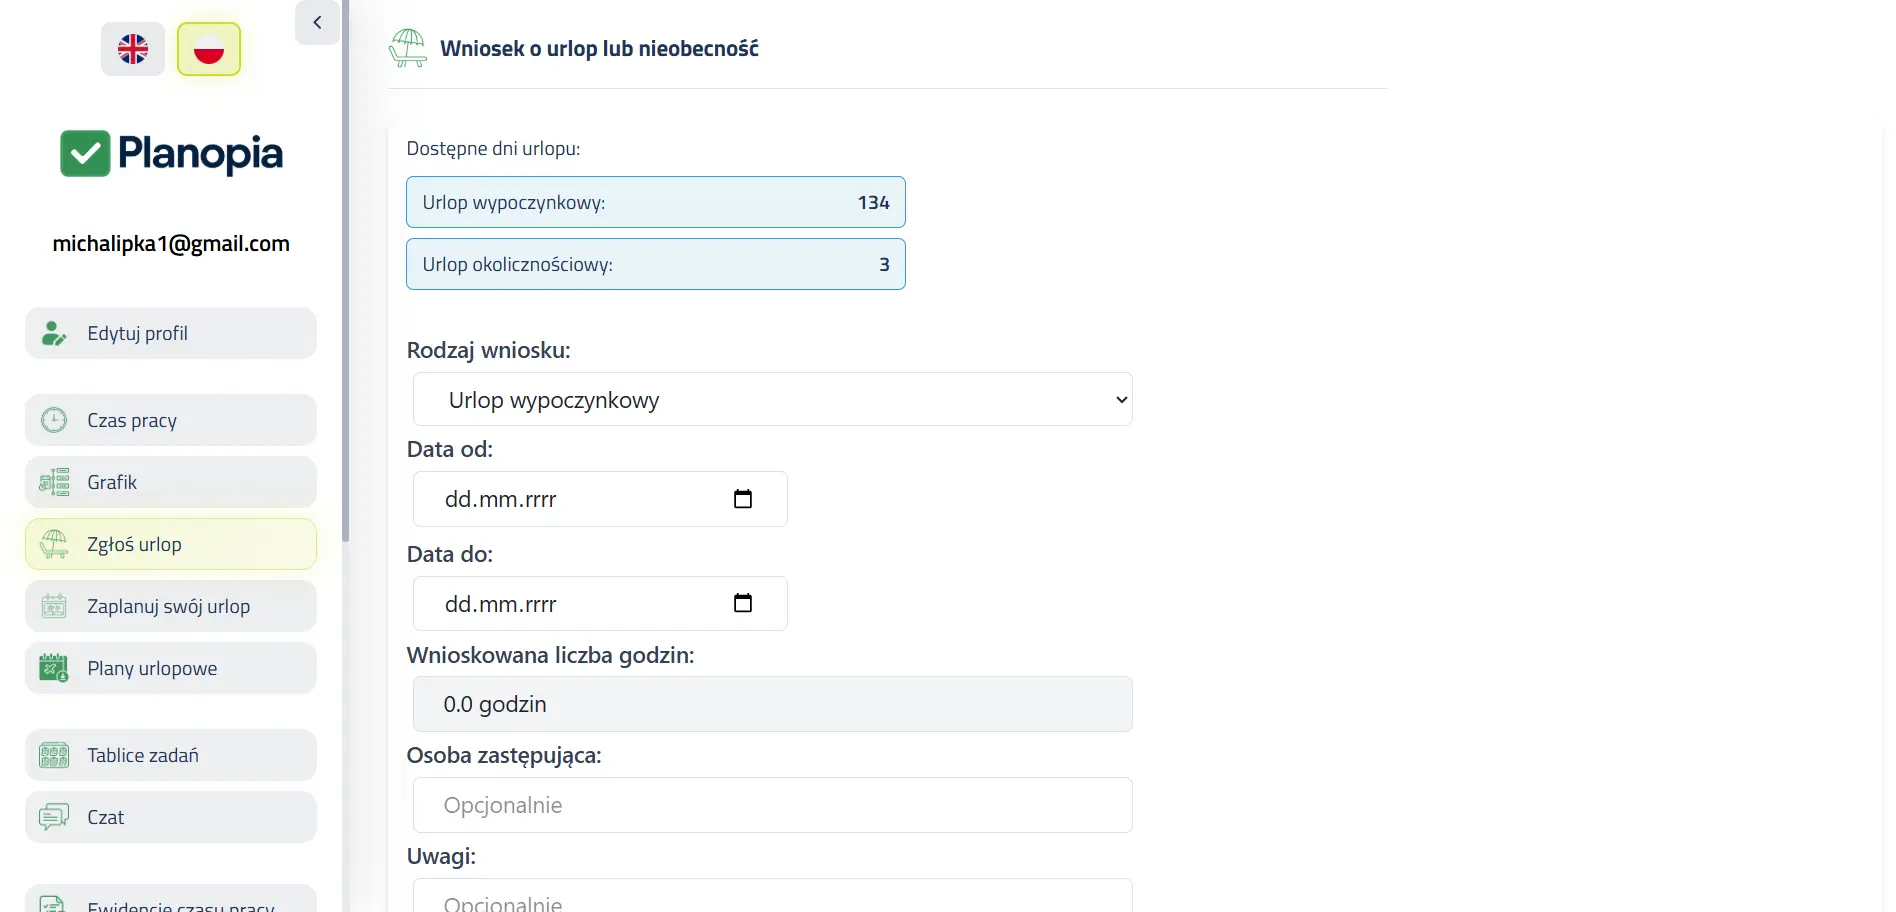The height and width of the screenshot is (912, 1896).
Task: Collapse the sidebar with chevron arrow
Action: click(317, 22)
